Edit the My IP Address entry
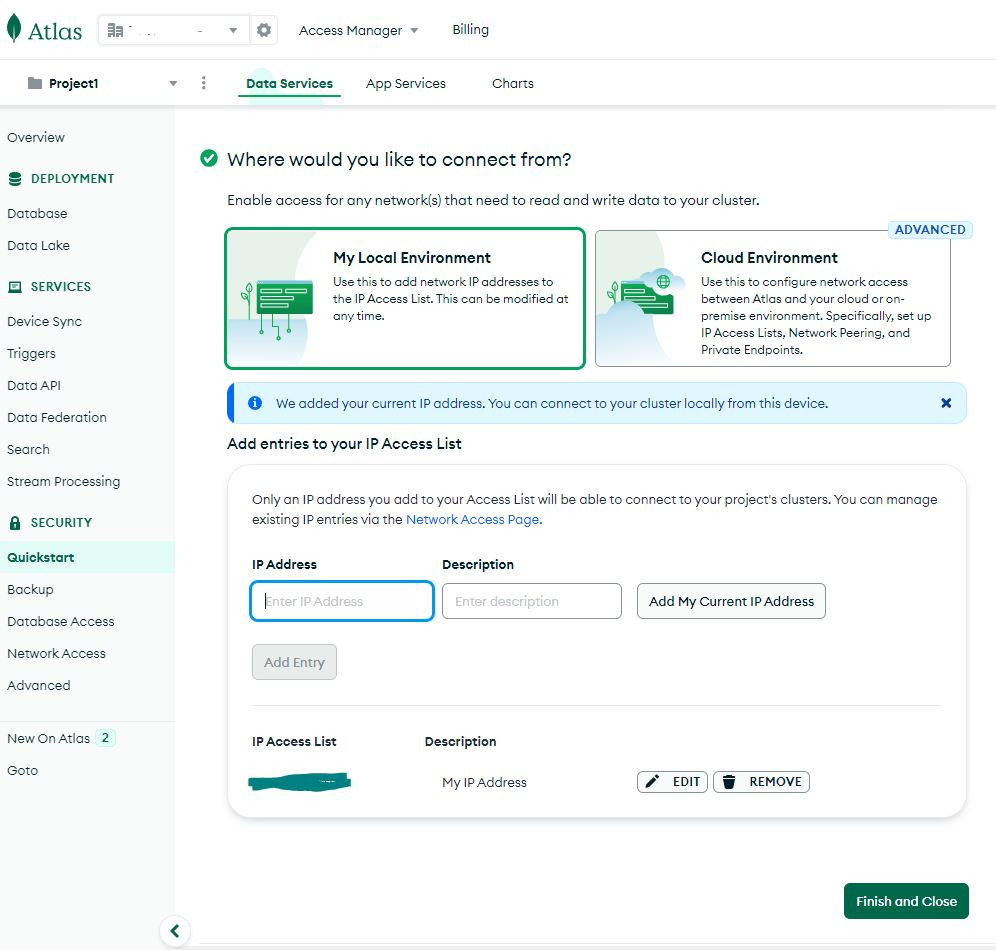Image resolution: width=996 pixels, height=950 pixels. tap(672, 782)
